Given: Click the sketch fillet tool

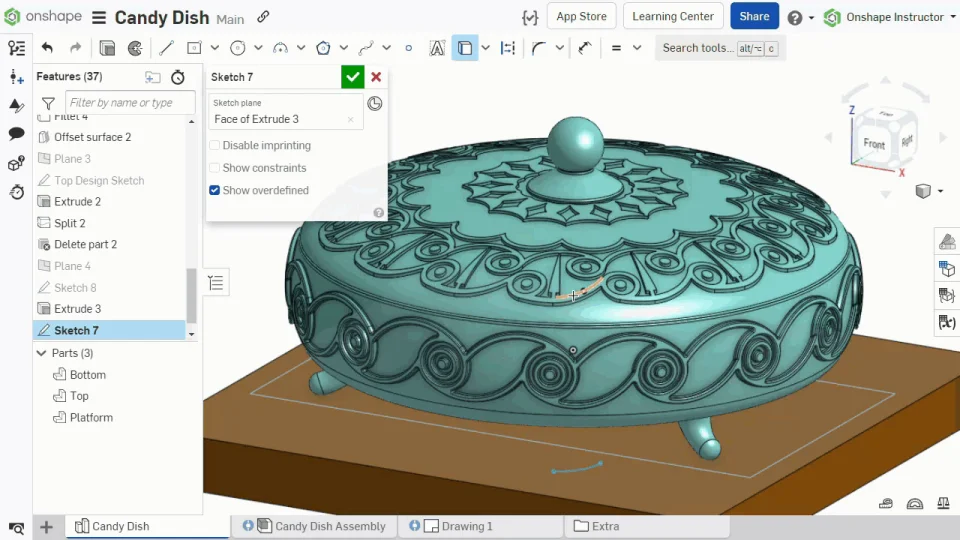Looking at the screenshot, I should click(x=539, y=48).
